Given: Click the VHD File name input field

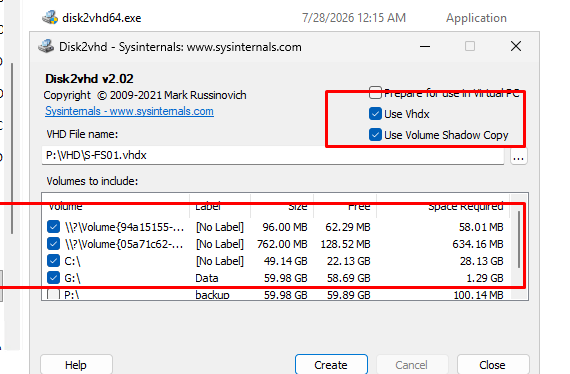Looking at the screenshot, I should (x=273, y=156).
